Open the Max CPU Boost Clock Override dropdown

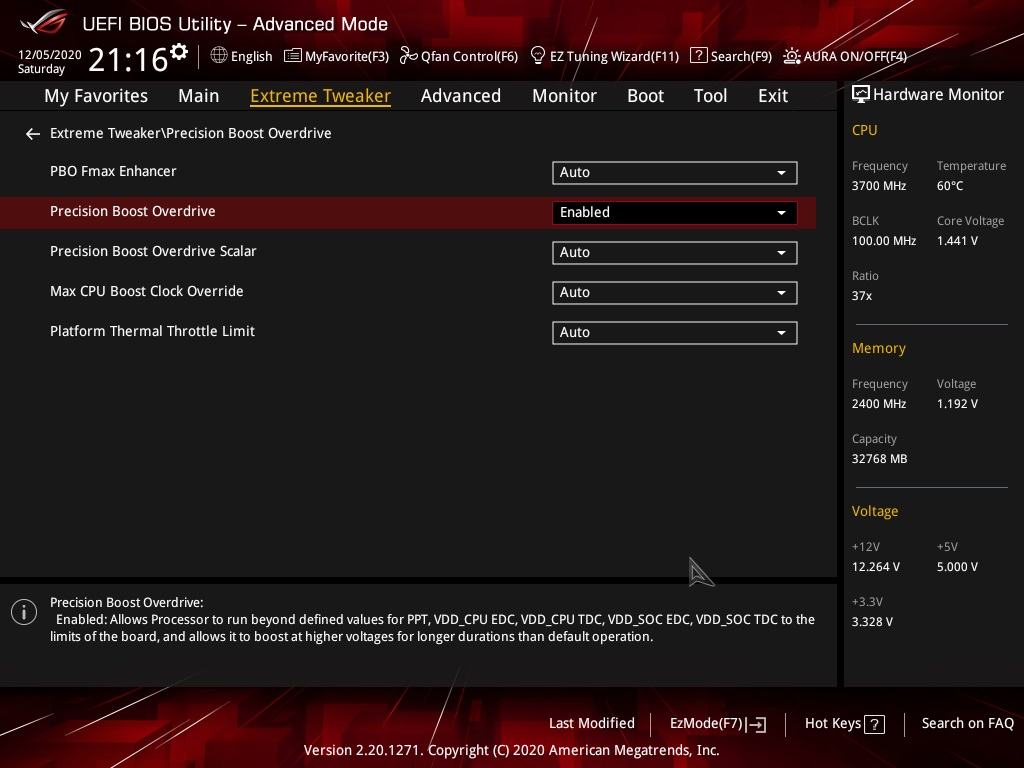[675, 293]
